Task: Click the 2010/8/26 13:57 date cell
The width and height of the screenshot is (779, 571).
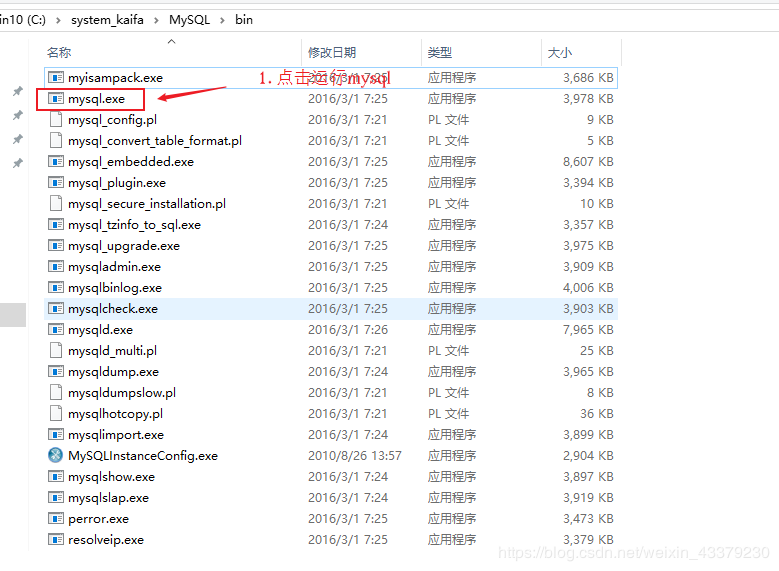Action: point(355,456)
